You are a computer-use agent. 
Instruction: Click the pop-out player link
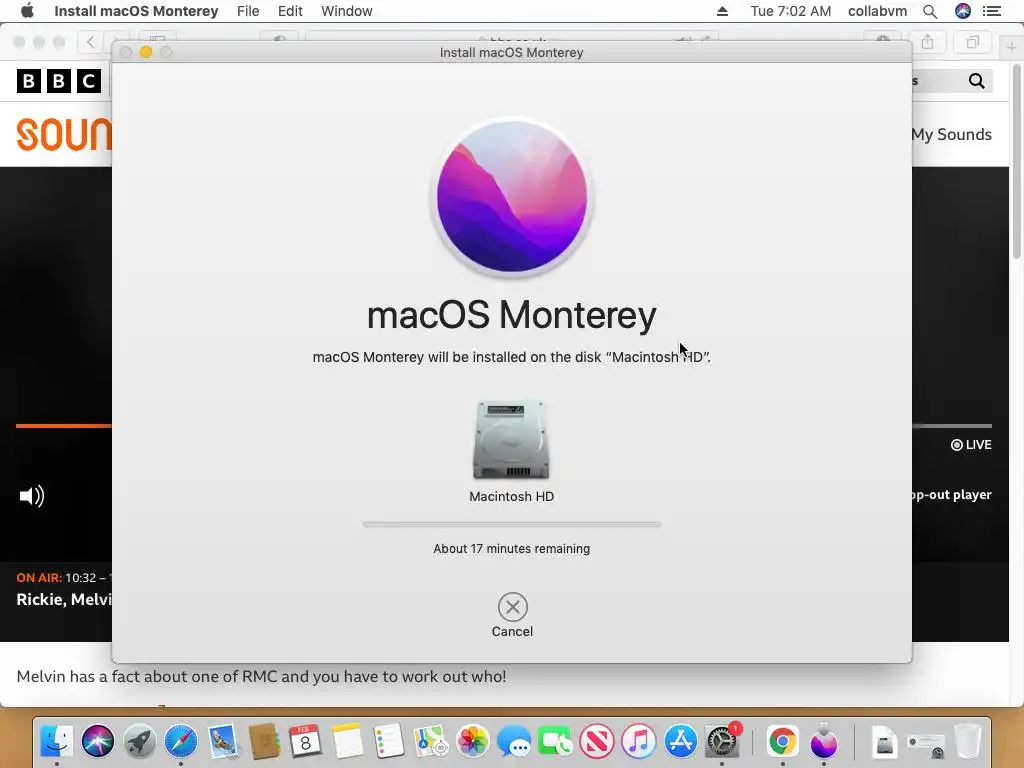[x=952, y=494]
